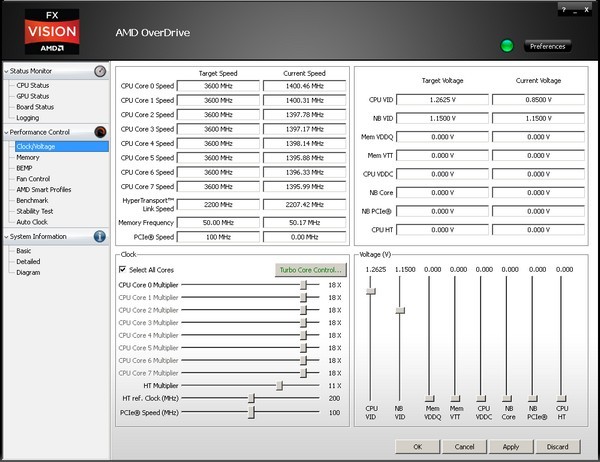Click the green status indicator light

pos(506,46)
